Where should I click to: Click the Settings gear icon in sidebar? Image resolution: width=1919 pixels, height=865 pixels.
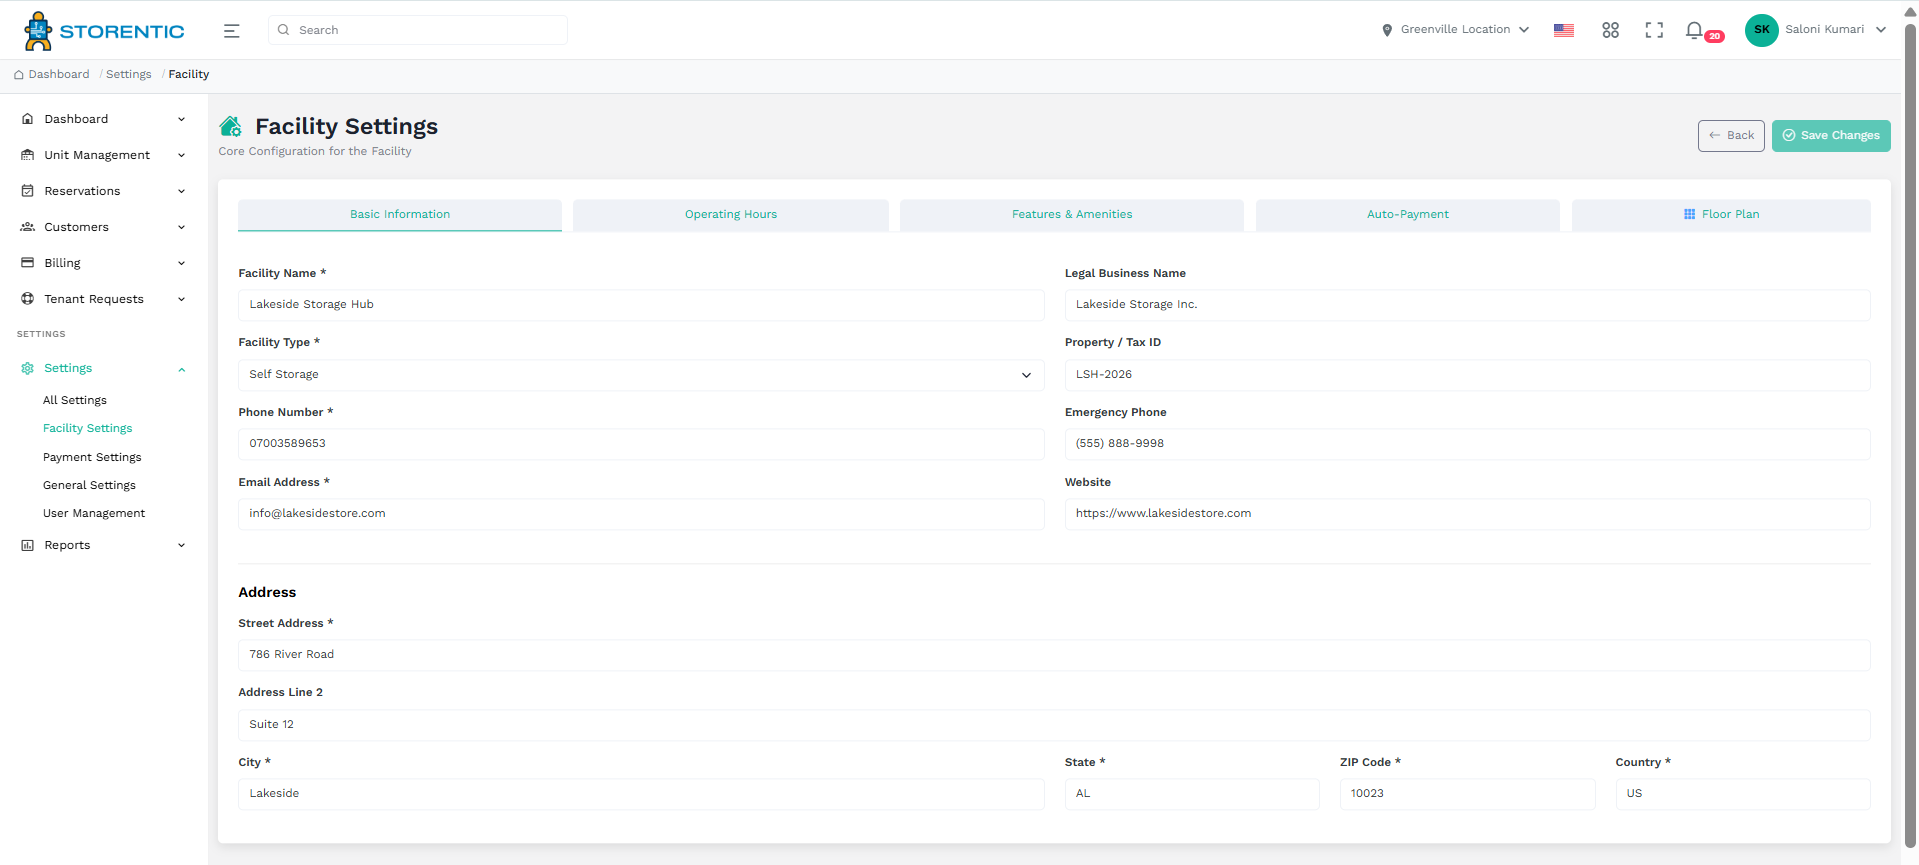click(28, 368)
